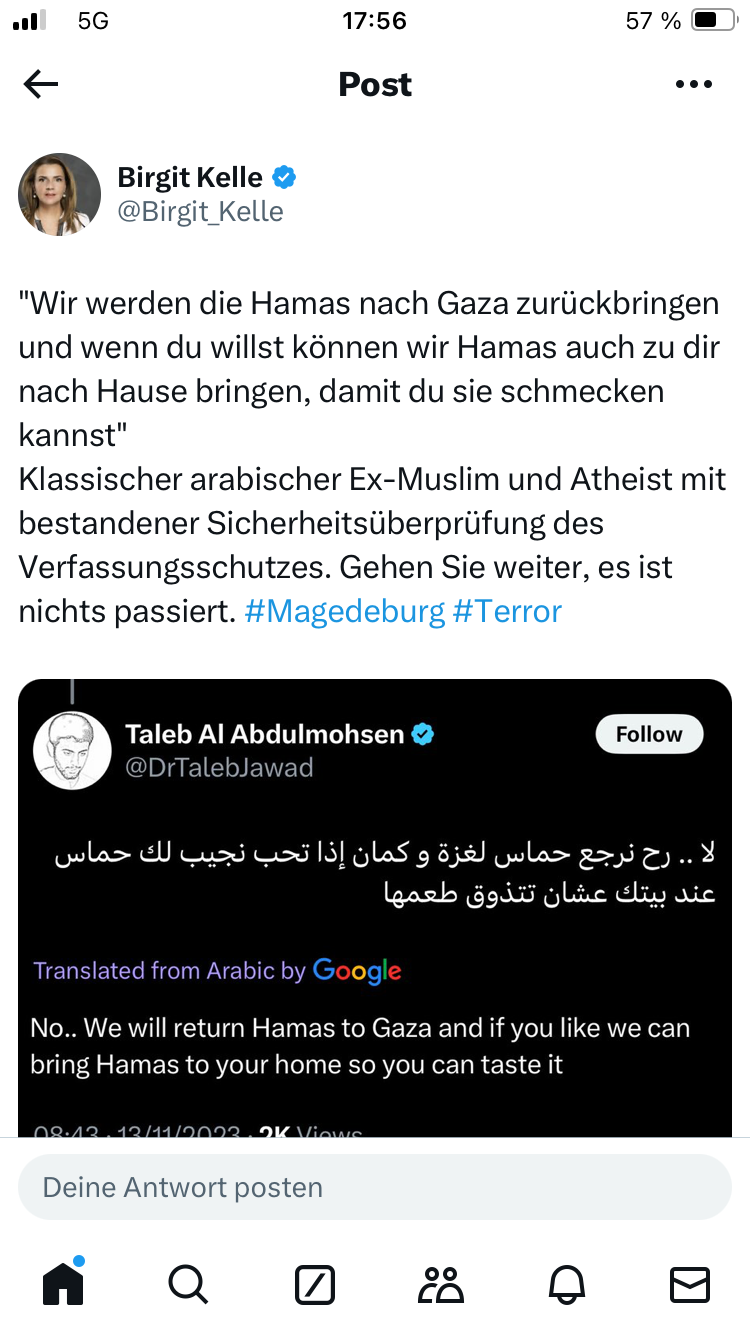Tap the Google translation logo
Image resolution: width=750 pixels, height=1334 pixels.
pos(357,971)
